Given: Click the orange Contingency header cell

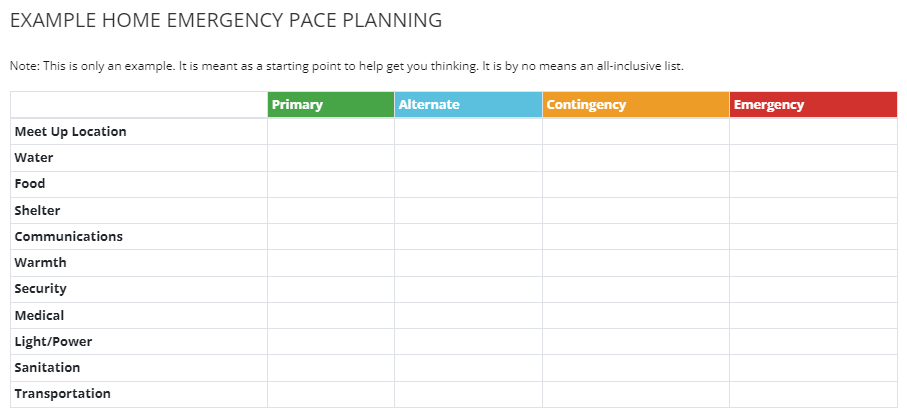Looking at the screenshot, I should click(x=636, y=105).
